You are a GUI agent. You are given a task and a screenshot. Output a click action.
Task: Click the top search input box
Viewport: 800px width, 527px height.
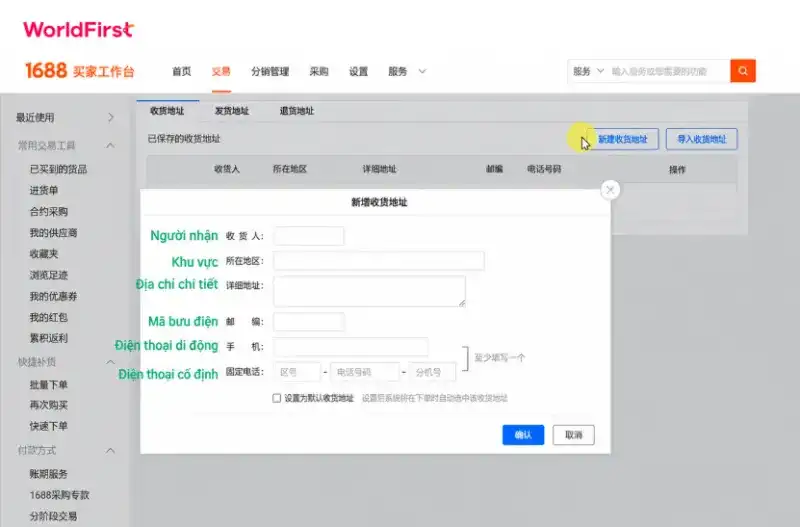pos(668,71)
